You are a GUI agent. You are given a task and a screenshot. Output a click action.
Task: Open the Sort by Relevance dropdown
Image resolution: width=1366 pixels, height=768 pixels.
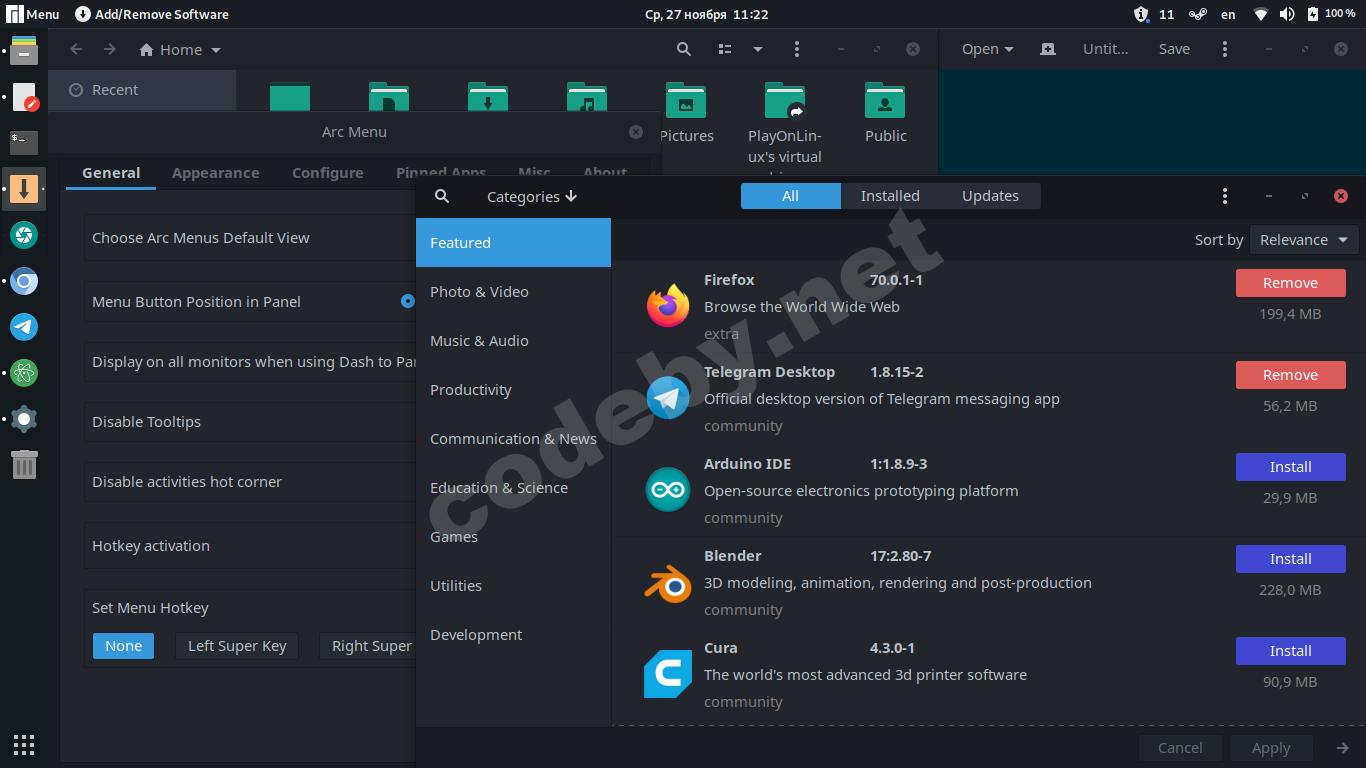pyautogui.click(x=1304, y=240)
